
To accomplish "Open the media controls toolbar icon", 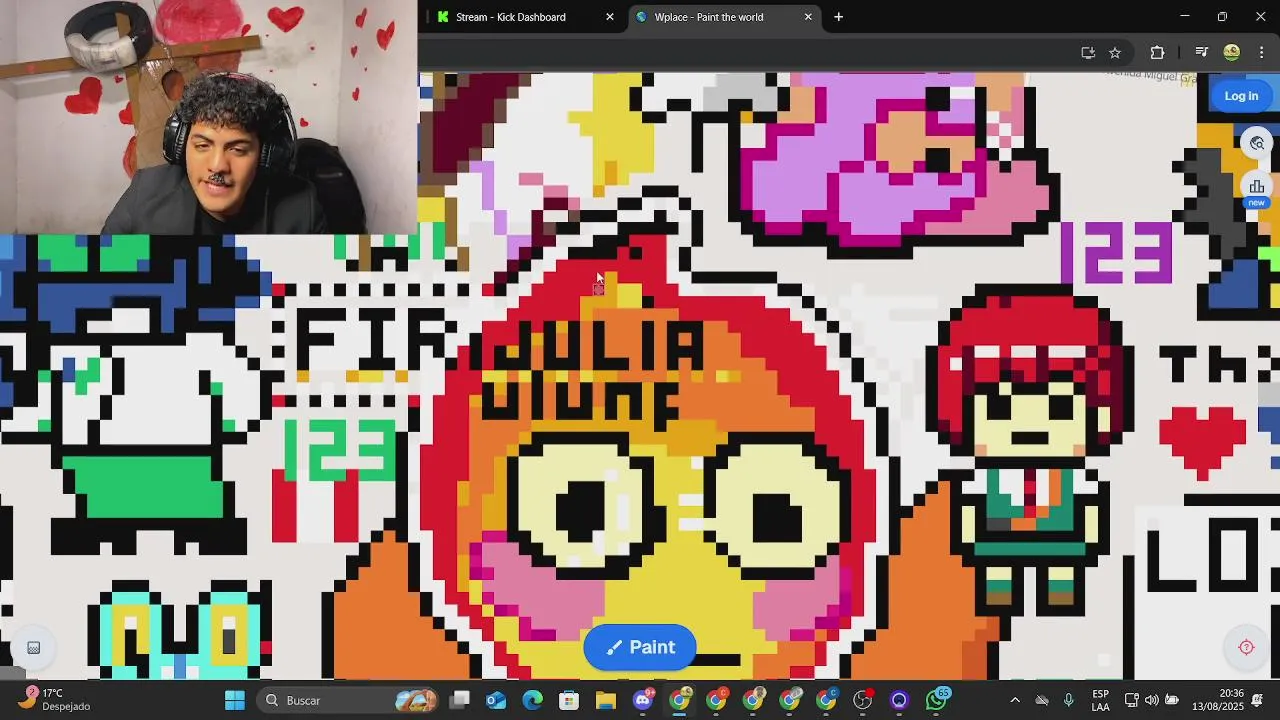I will click(x=1202, y=53).
